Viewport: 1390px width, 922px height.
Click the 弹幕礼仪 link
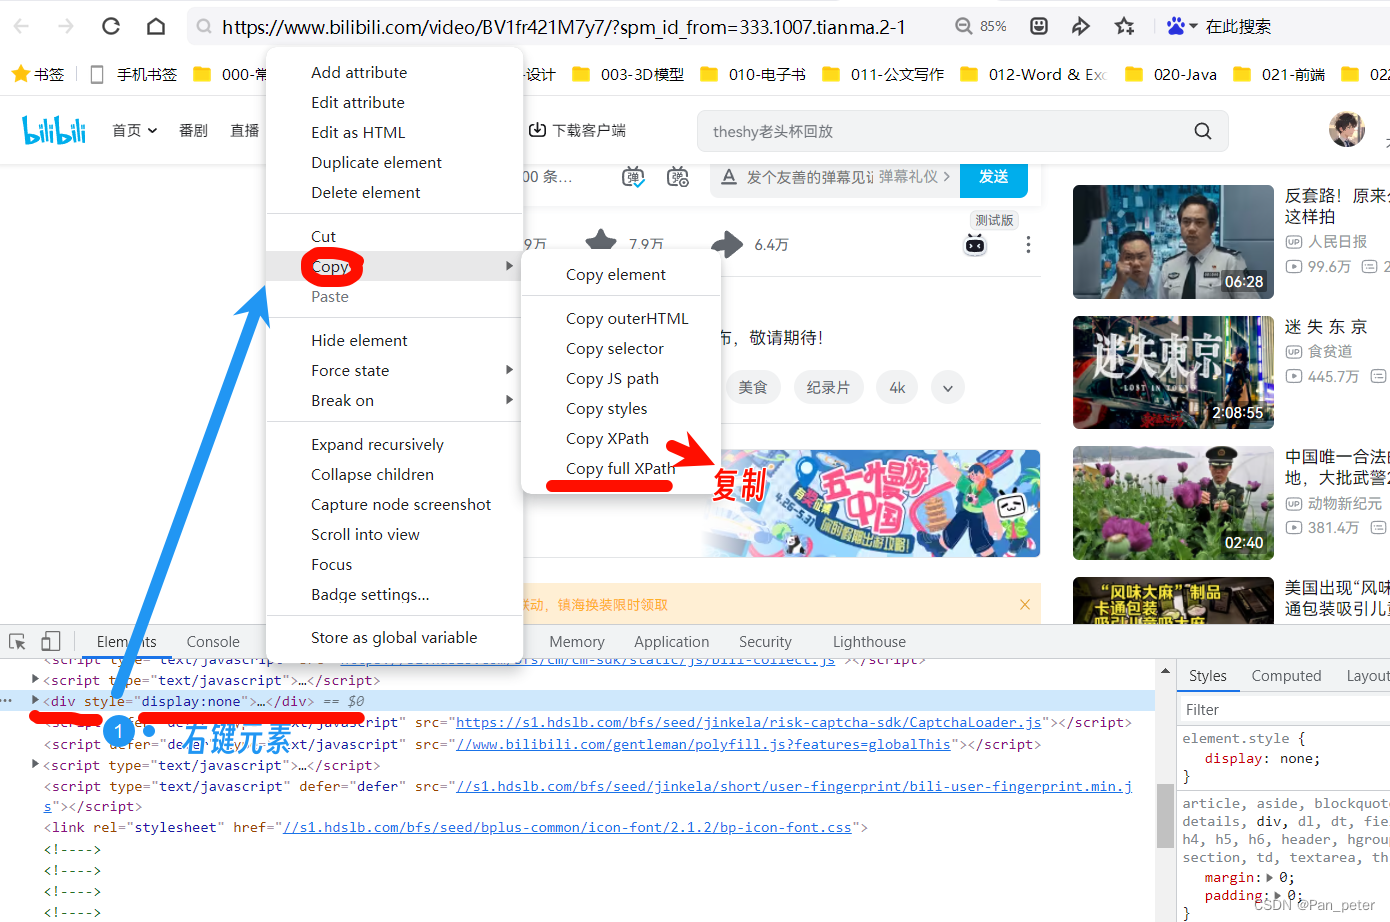click(914, 177)
